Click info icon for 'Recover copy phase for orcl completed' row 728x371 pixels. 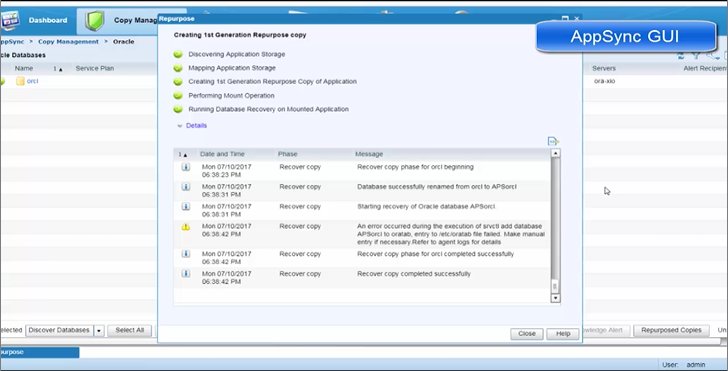[x=185, y=254]
